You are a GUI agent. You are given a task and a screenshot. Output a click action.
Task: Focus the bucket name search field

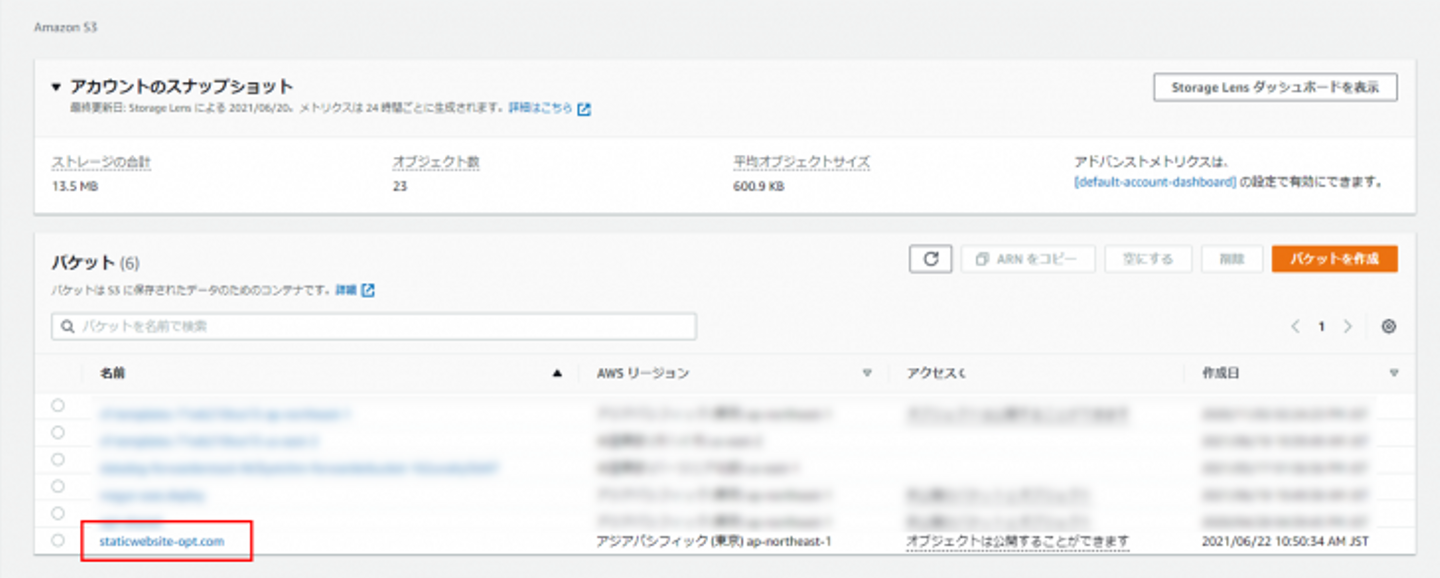pyautogui.click(x=374, y=326)
